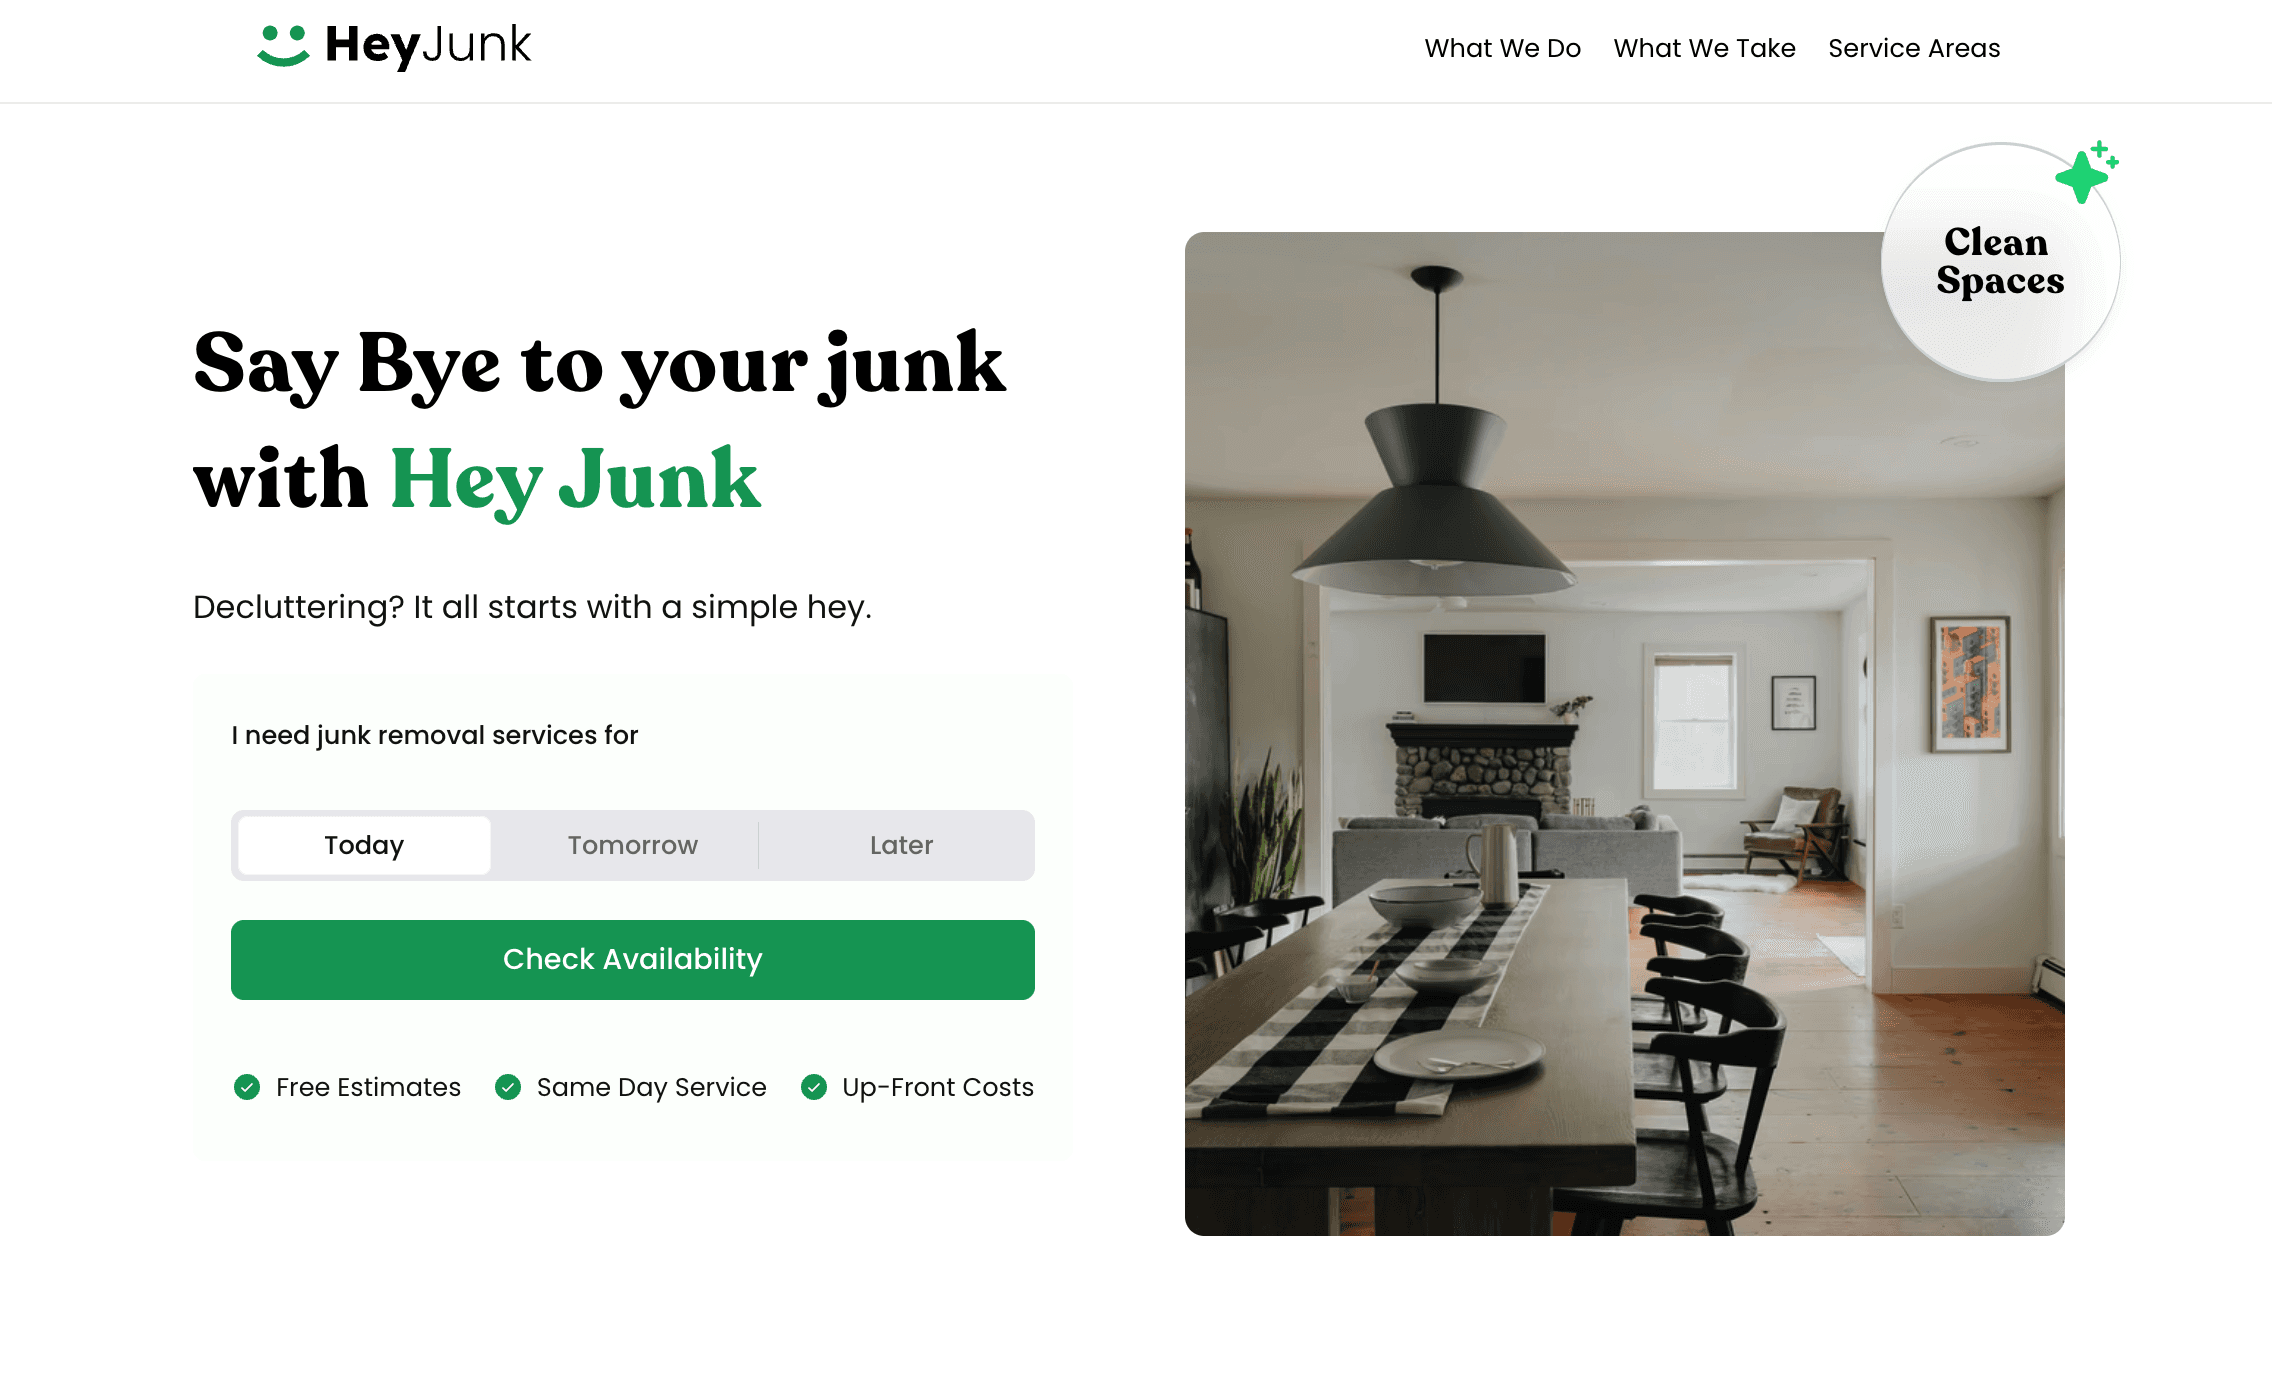This screenshot has width=2272, height=1400.
Task: Go to Service Areas
Action: tap(1914, 49)
